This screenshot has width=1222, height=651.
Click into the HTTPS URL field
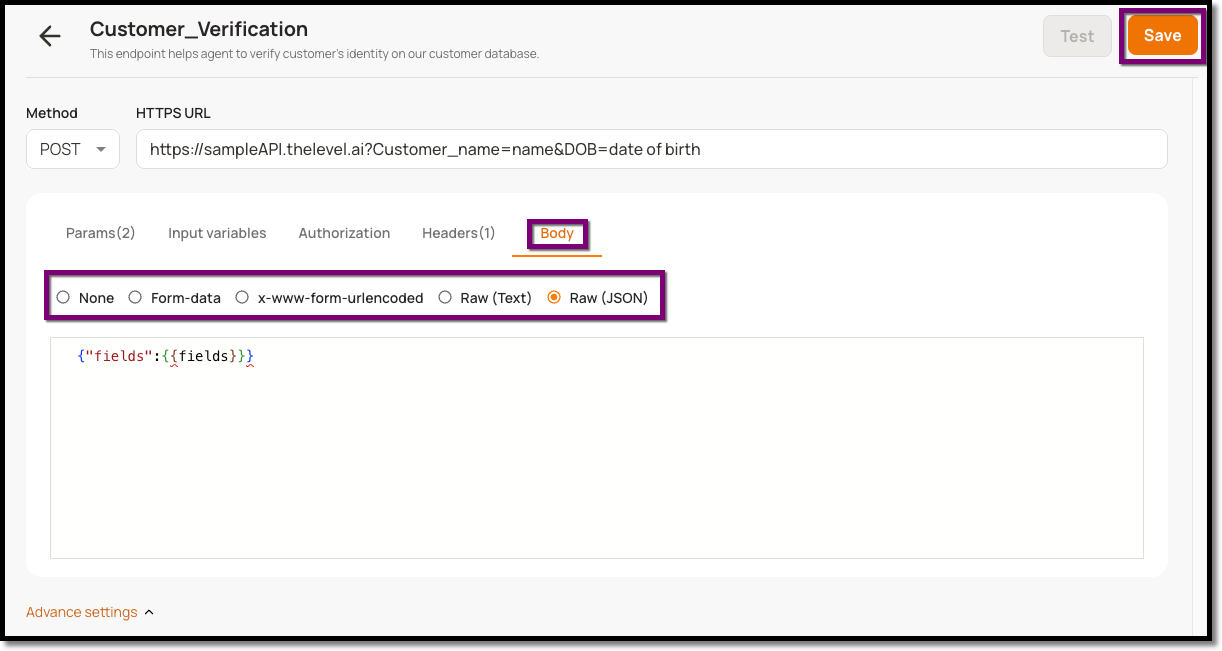tap(651, 149)
